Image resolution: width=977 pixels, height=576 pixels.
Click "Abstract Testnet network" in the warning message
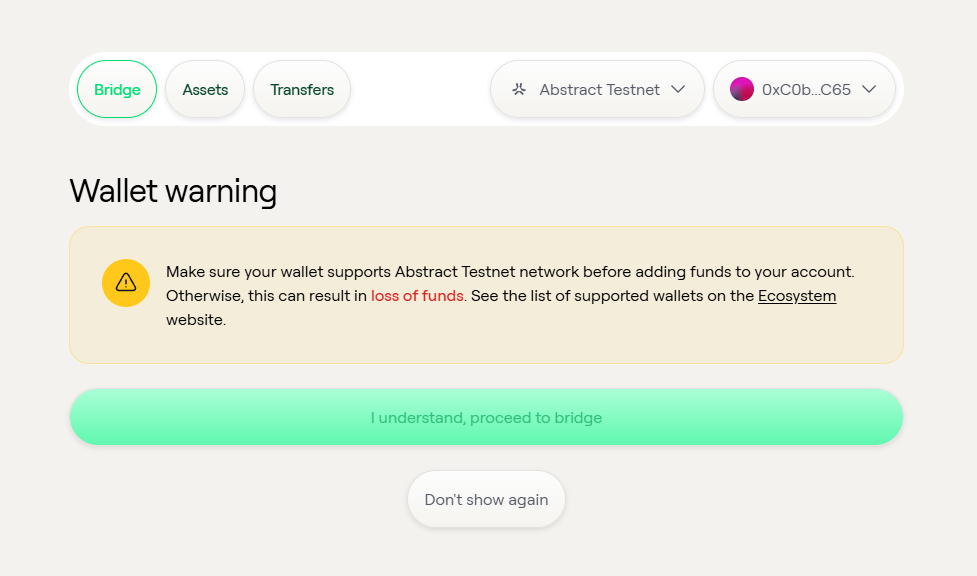(487, 272)
